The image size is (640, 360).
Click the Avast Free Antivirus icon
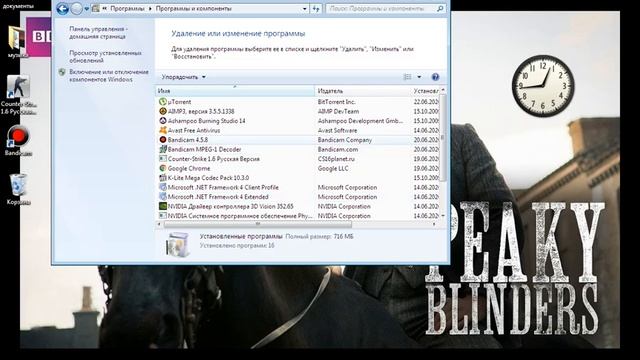[162, 130]
